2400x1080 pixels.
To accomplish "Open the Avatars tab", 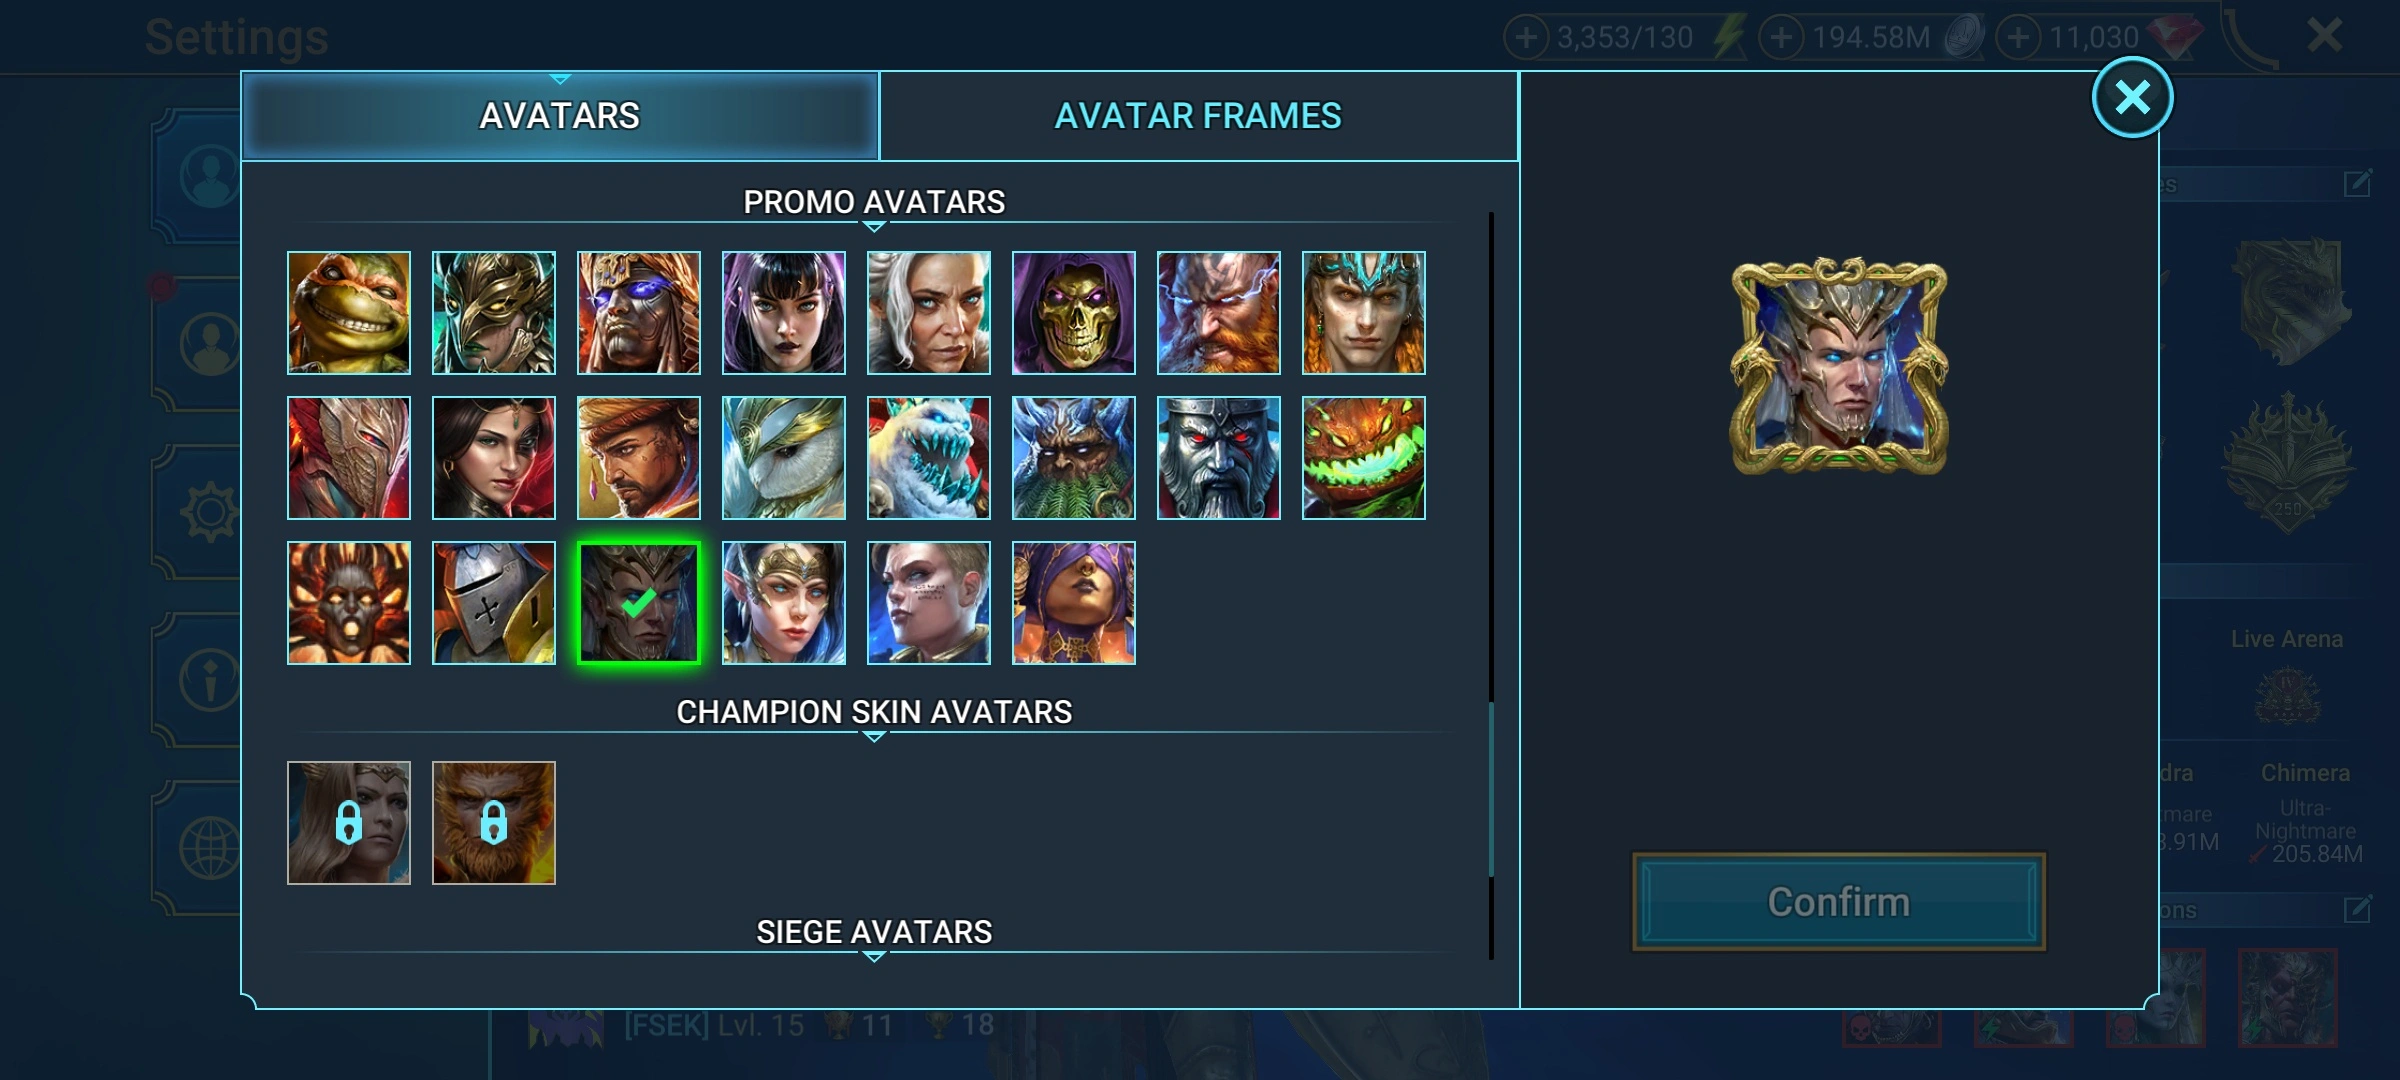I will pos(560,116).
